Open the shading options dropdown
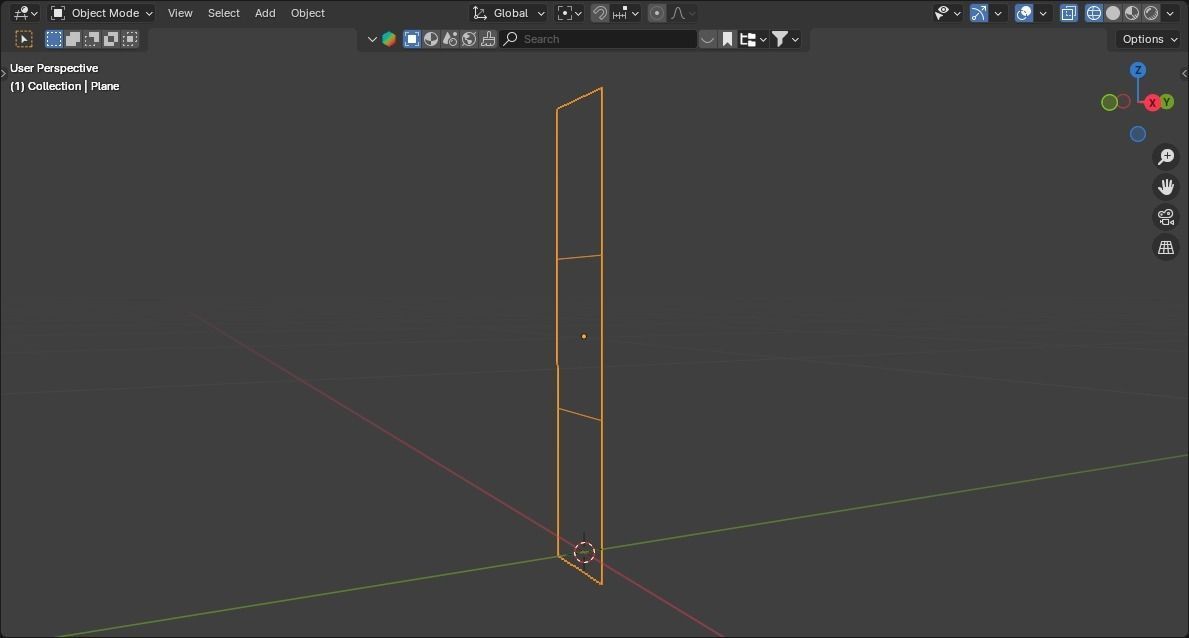The width and height of the screenshot is (1189, 638). (x=1169, y=13)
